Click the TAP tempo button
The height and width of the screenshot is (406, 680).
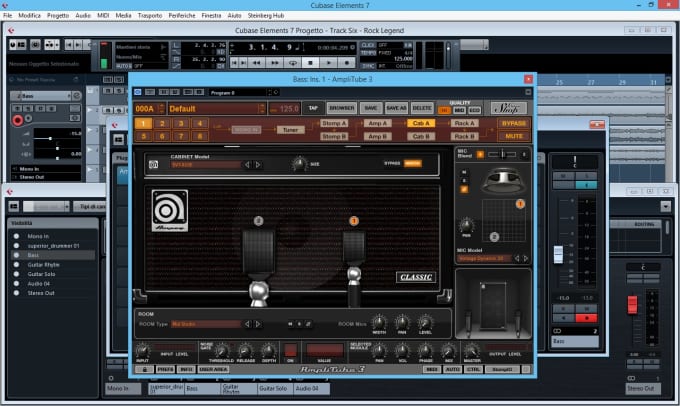point(313,108)
